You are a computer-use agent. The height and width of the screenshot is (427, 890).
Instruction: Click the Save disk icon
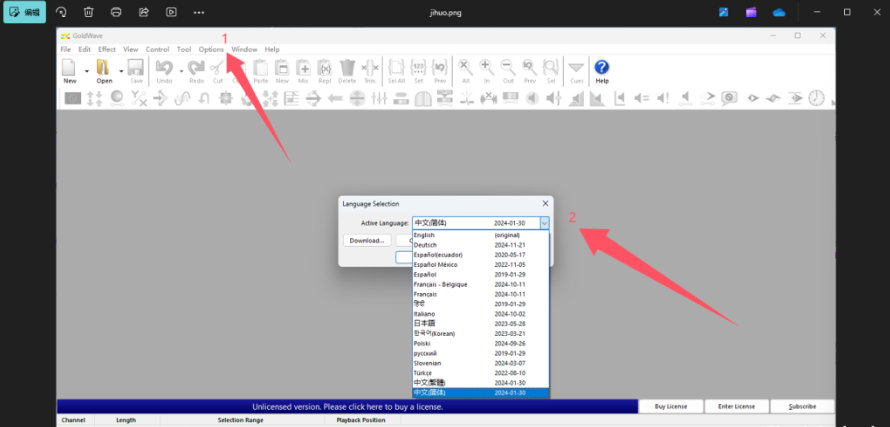click(135, 68)
